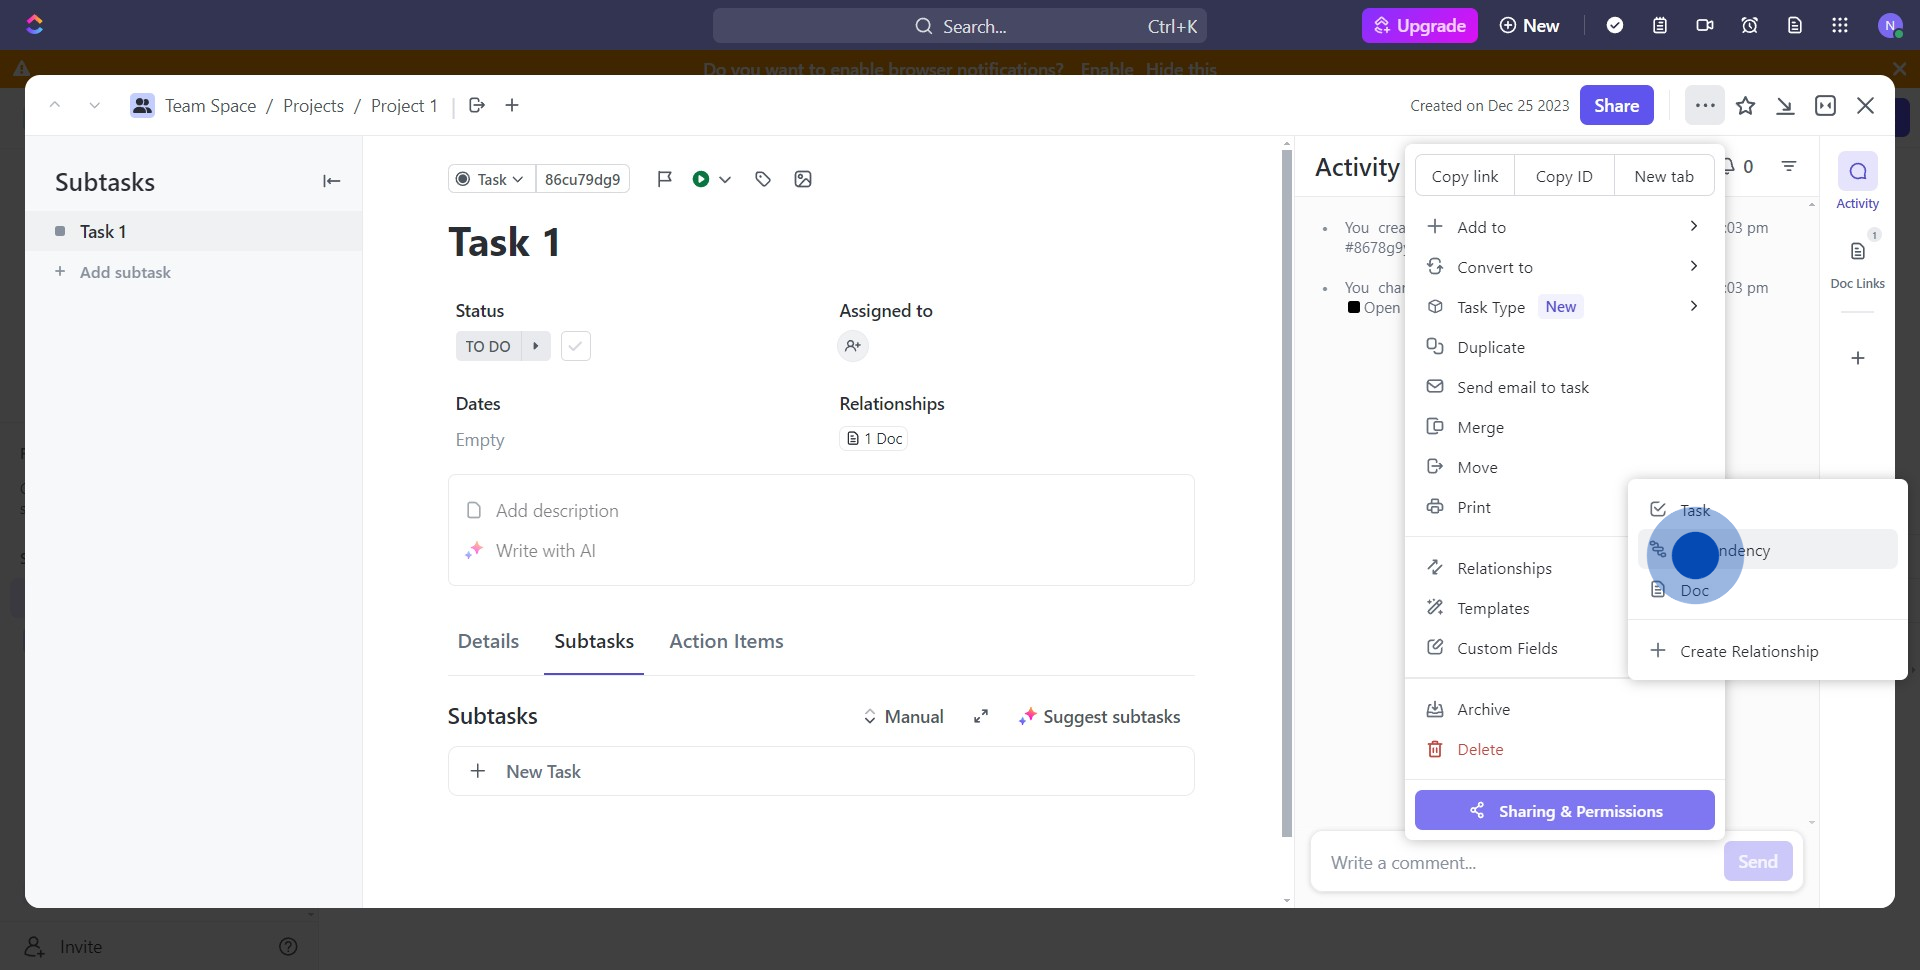Add task to favorites star
1920x970 pixels.
coord(1745,106)
